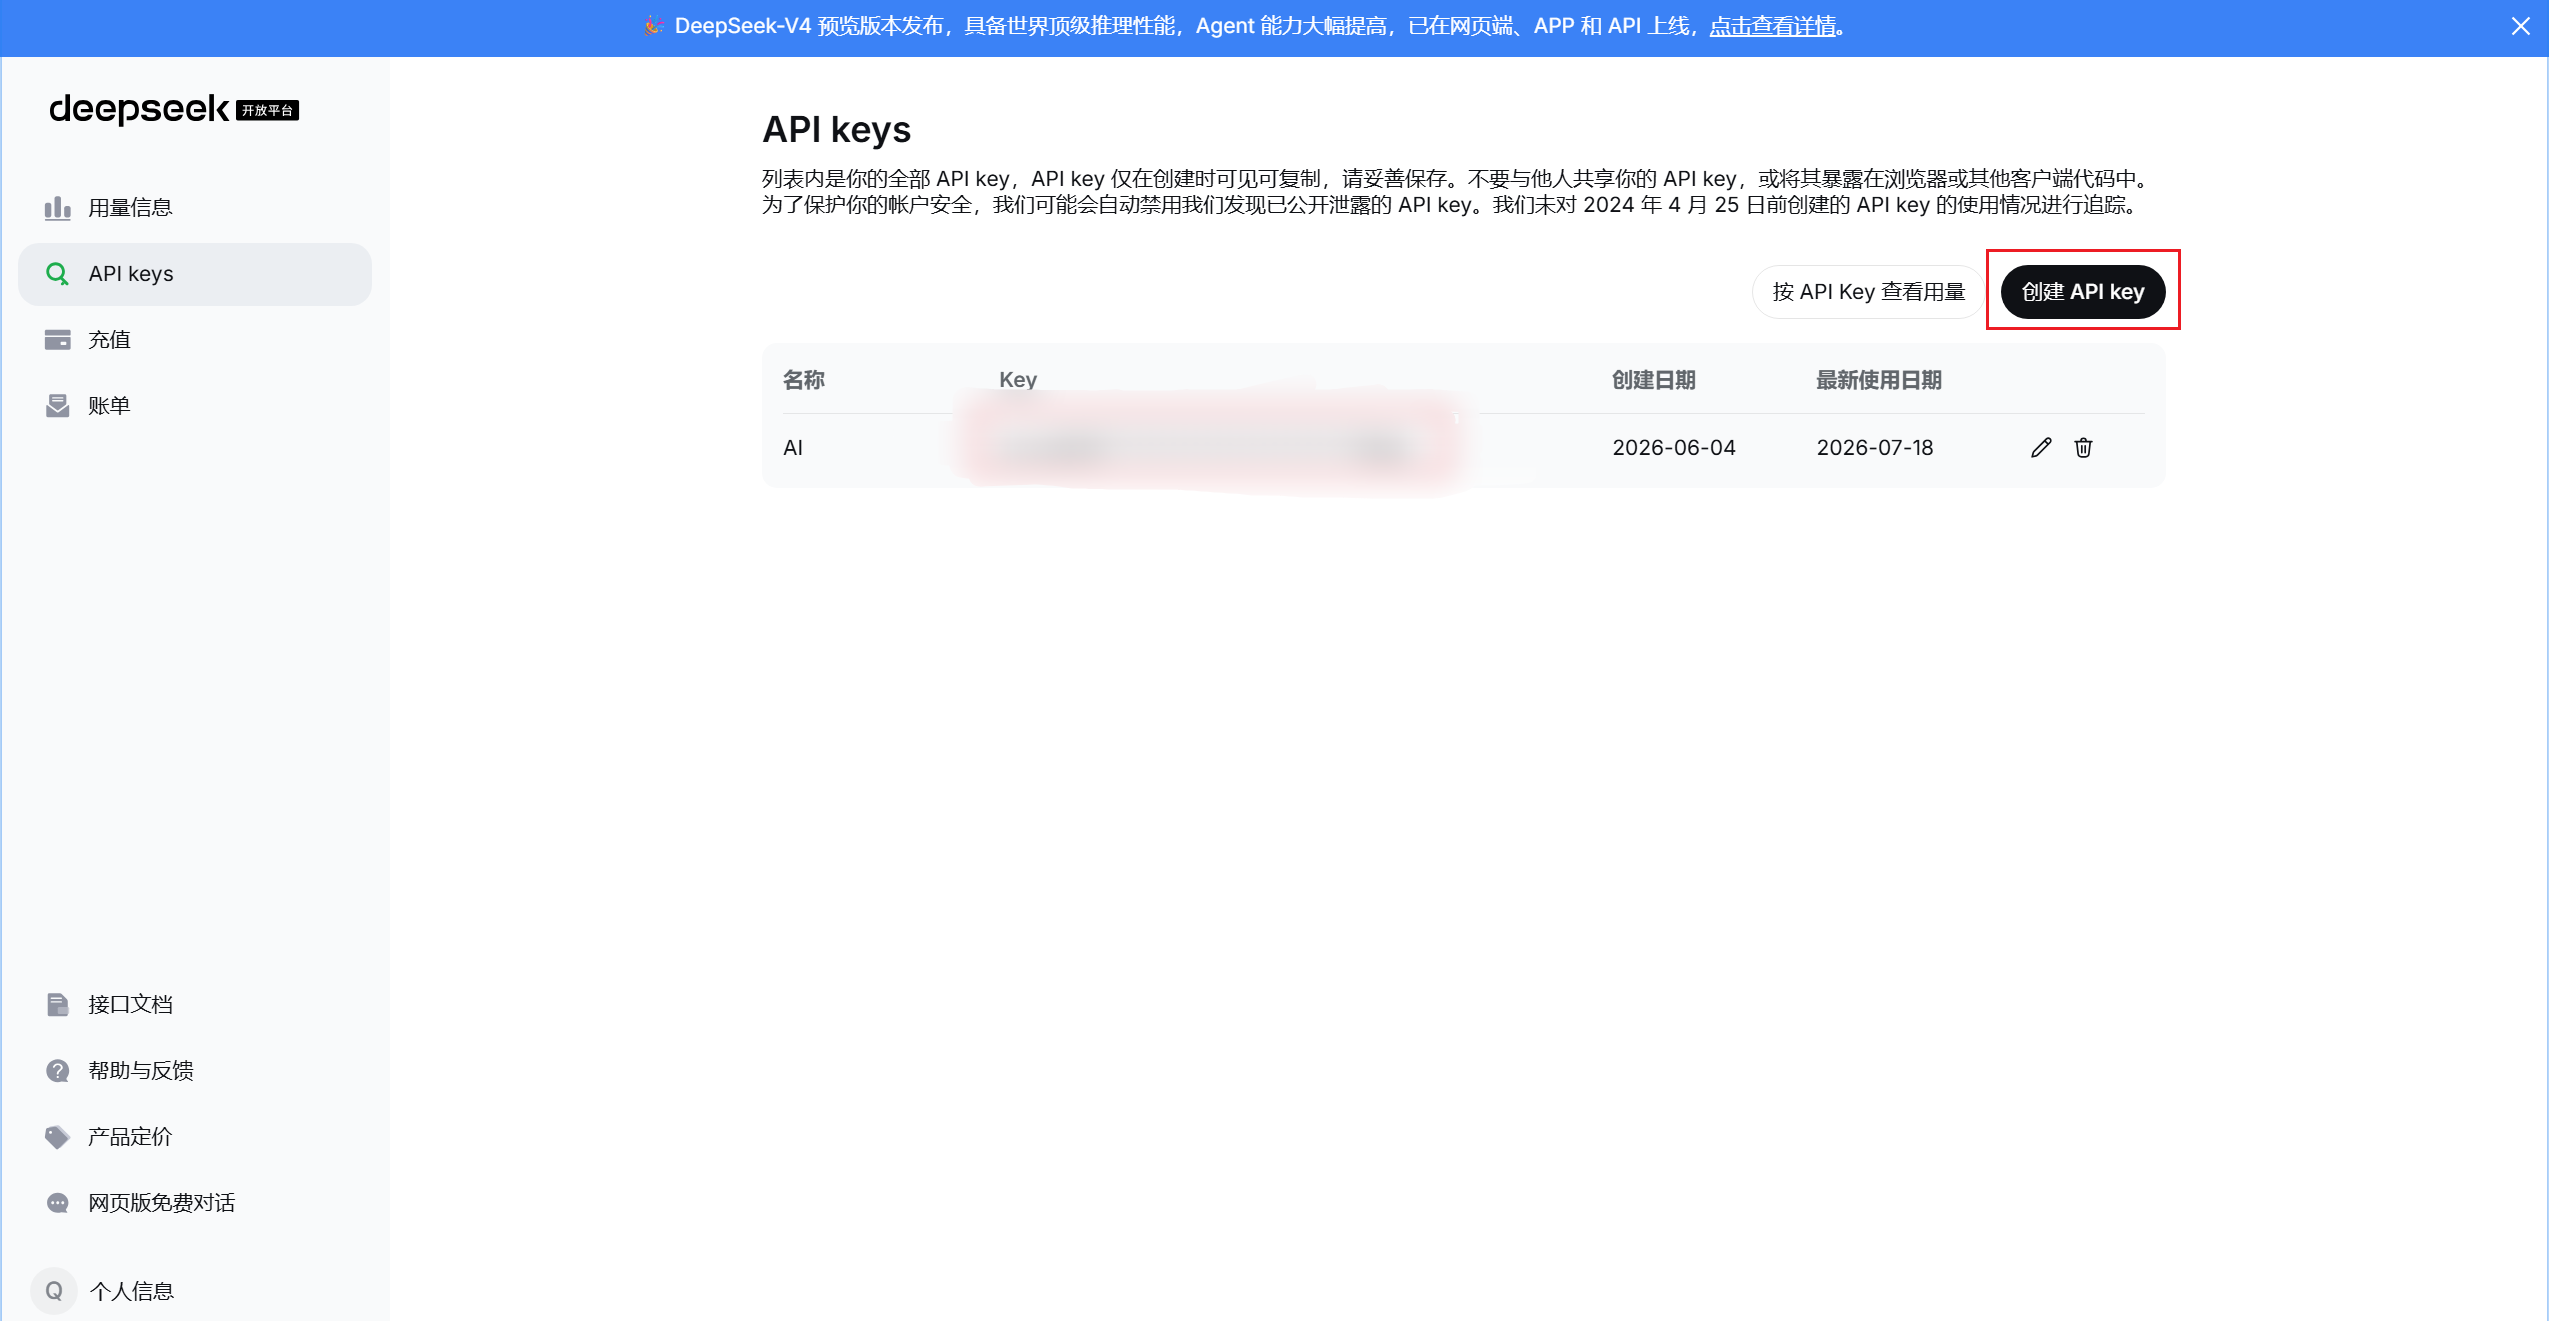Click the last used date 2026-07-18
The width and height of the screenshot is (2549, 1321).
1875,448
